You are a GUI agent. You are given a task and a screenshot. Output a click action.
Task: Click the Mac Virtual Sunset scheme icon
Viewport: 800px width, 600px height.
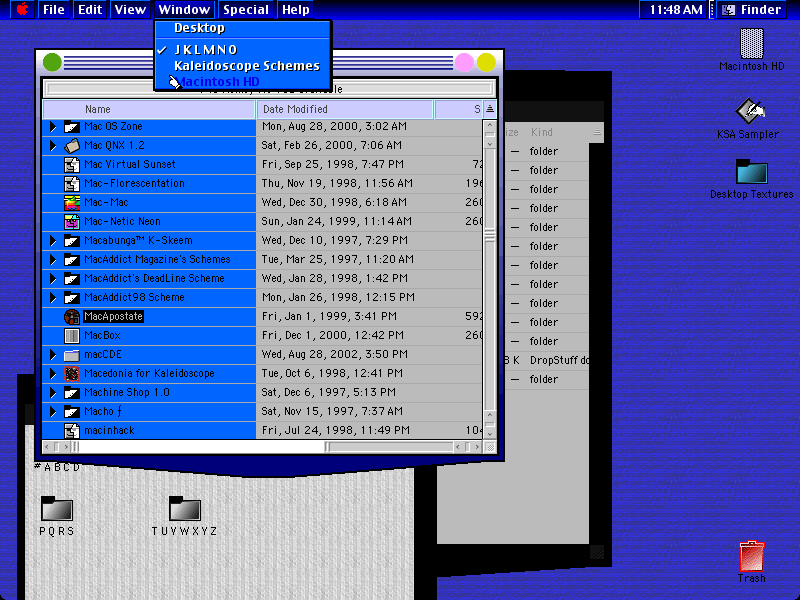coord(72,164)
